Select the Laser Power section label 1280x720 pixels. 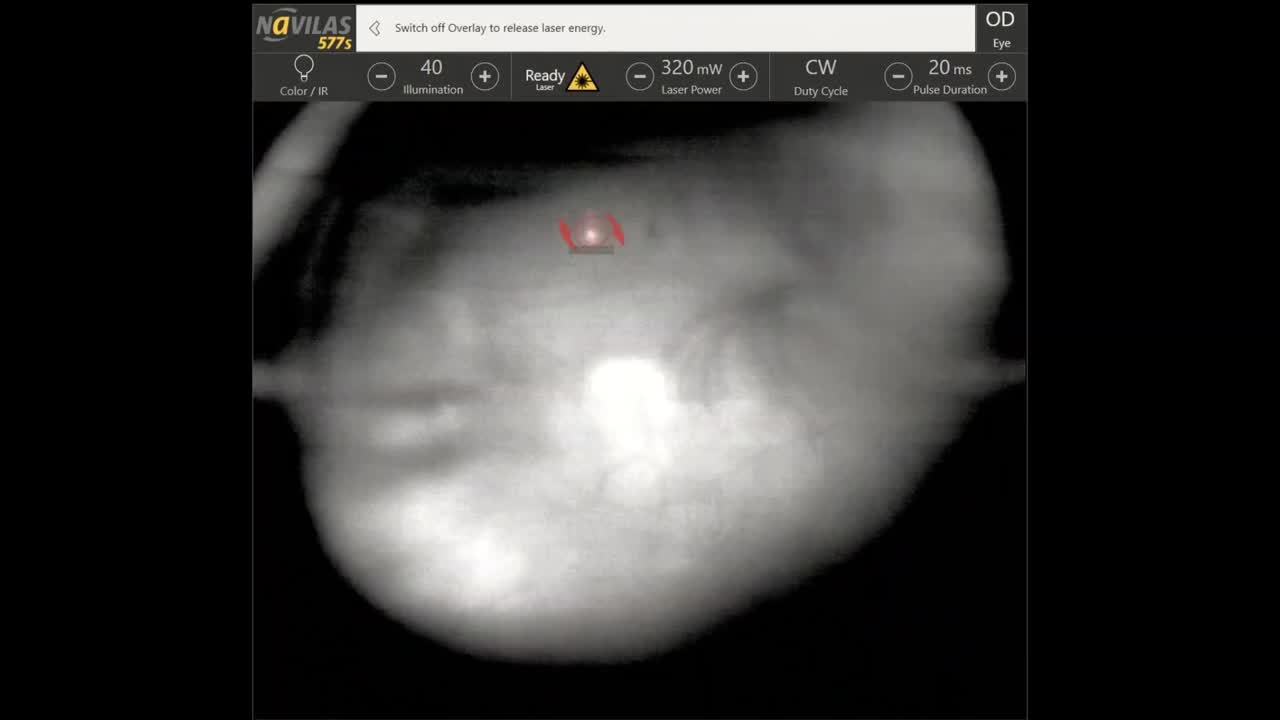pyautogui.click(x=691, y=89)
